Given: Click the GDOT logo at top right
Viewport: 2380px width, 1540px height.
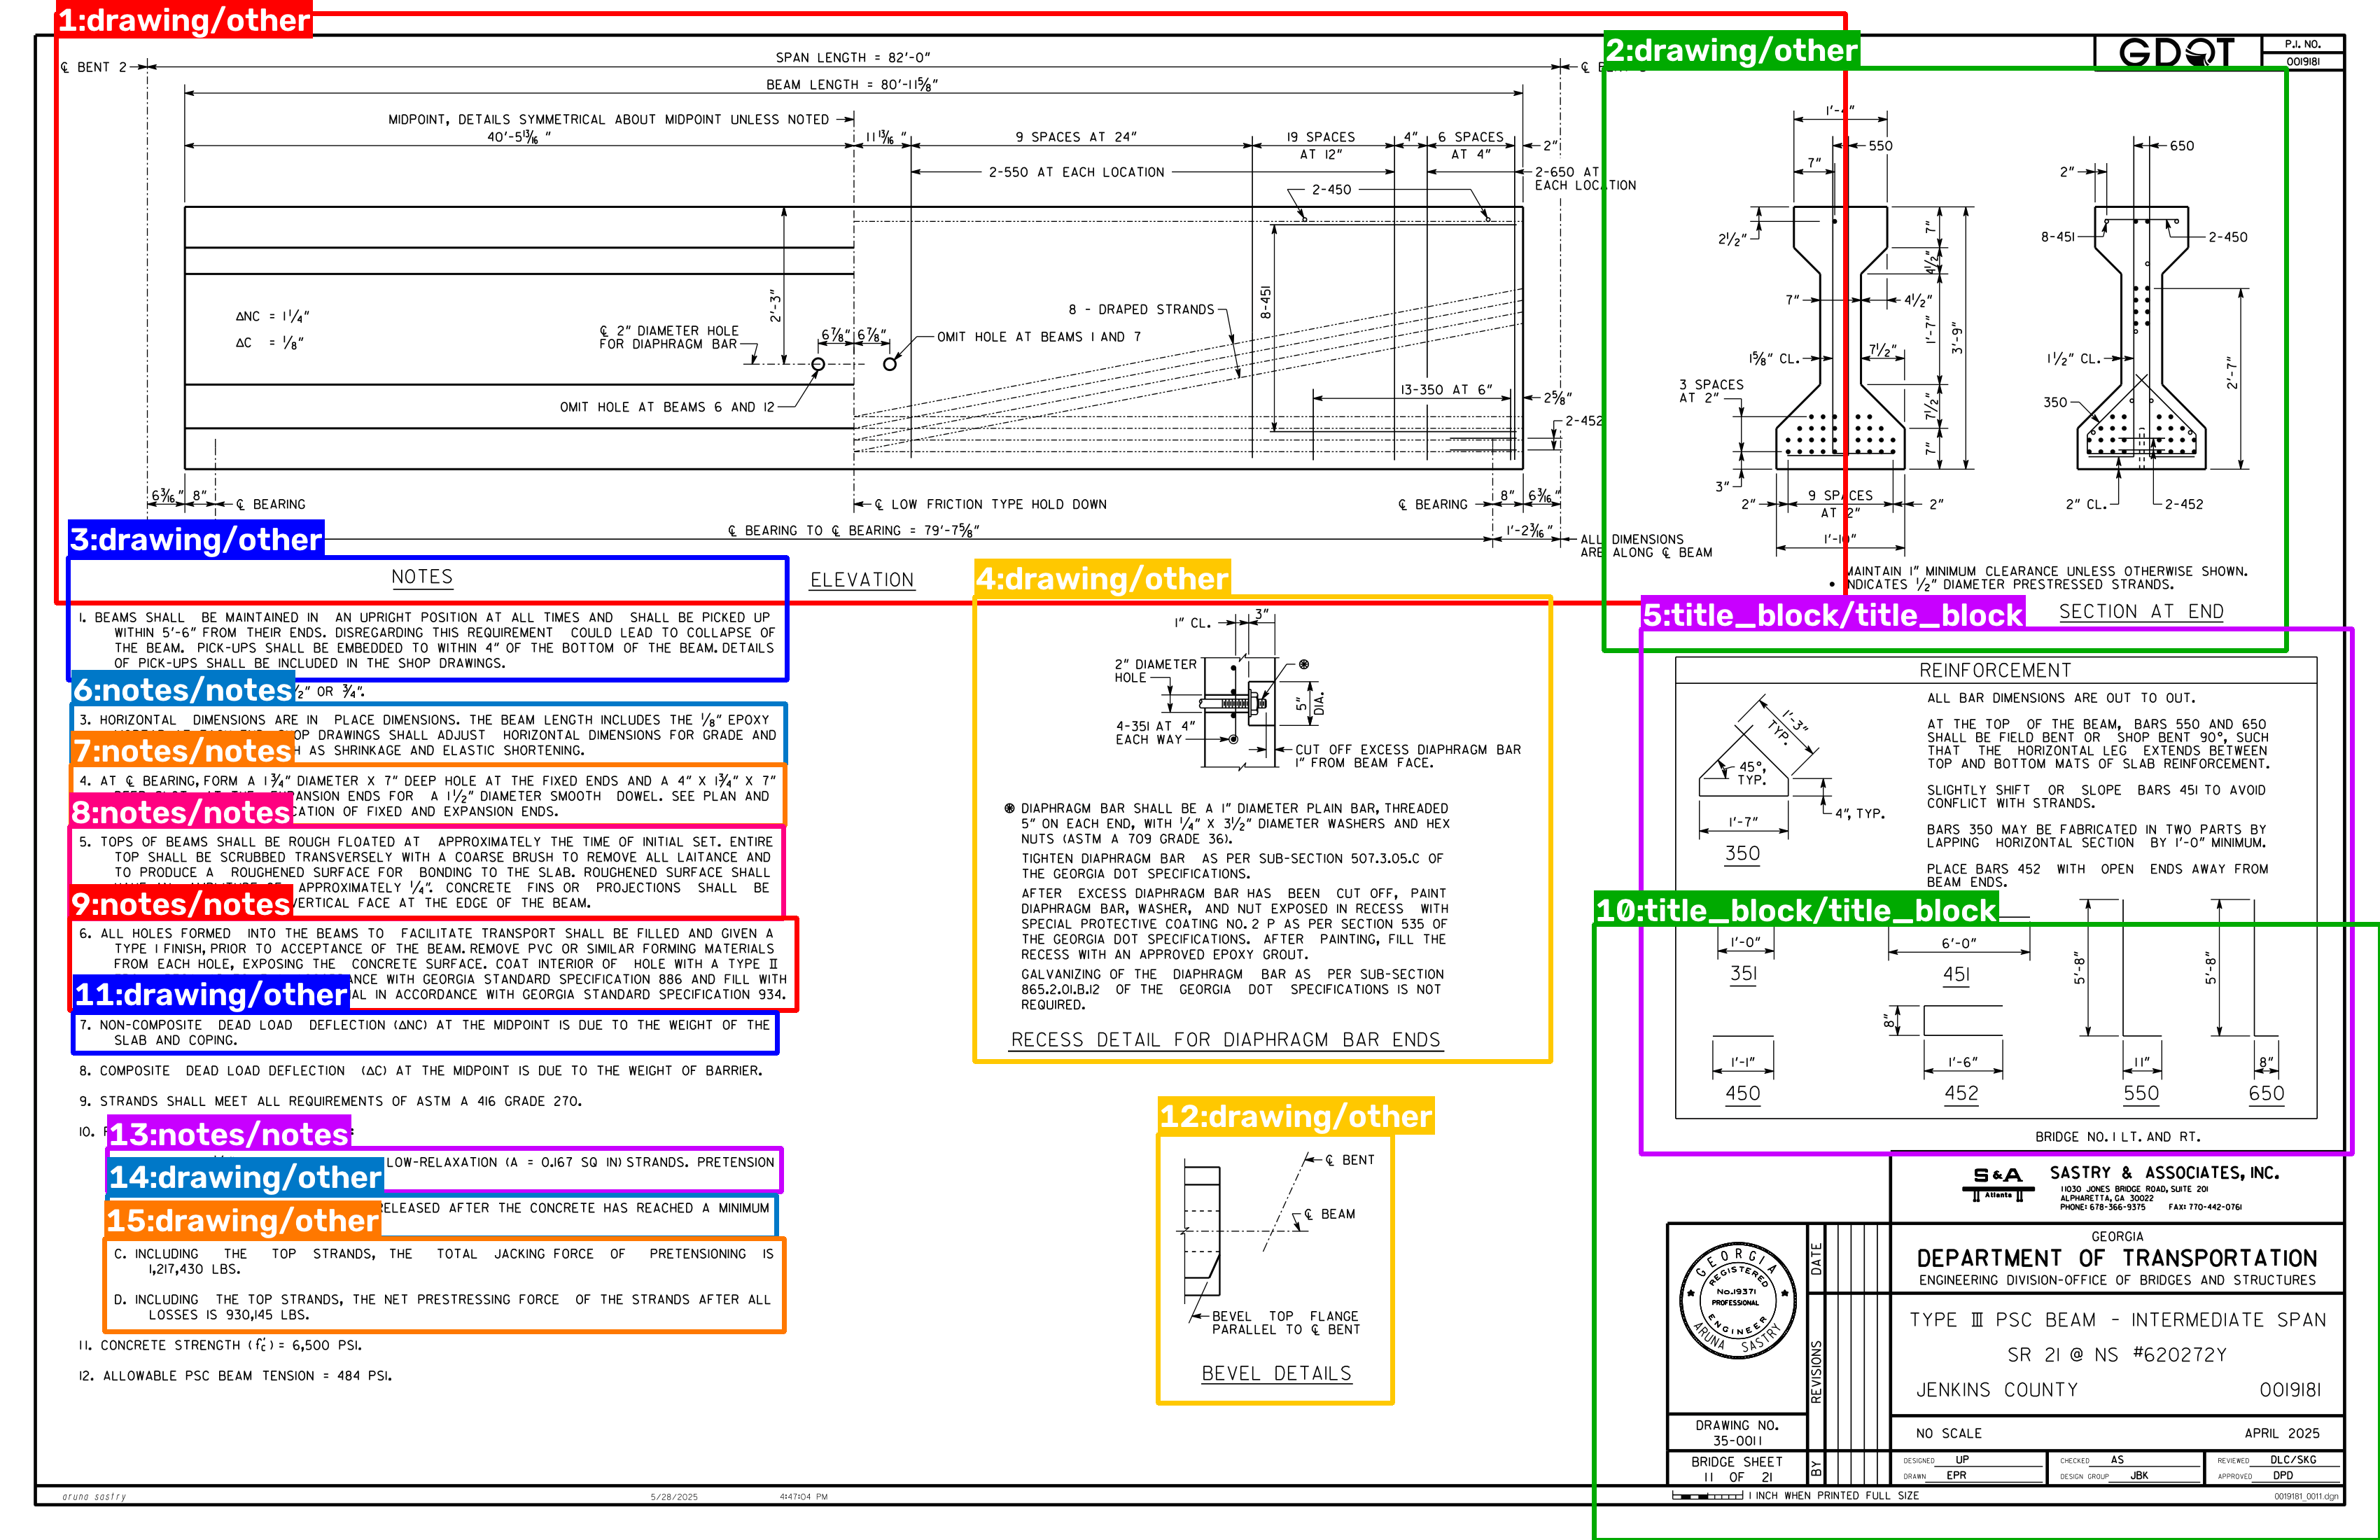Looking at the screenshot, I should tap(2177, 52).
